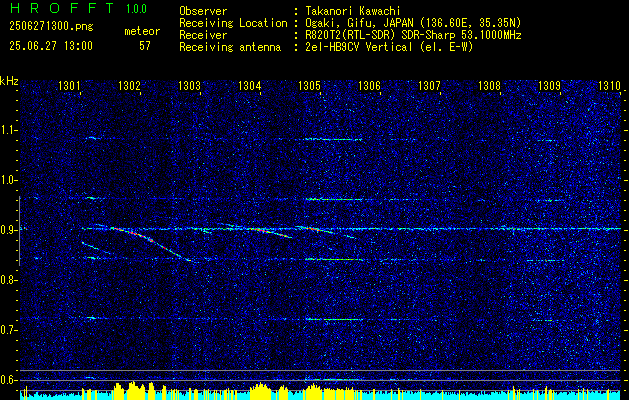The image size is (629, 400).
Task: Click time marker 1303
Action: [189, 85]
